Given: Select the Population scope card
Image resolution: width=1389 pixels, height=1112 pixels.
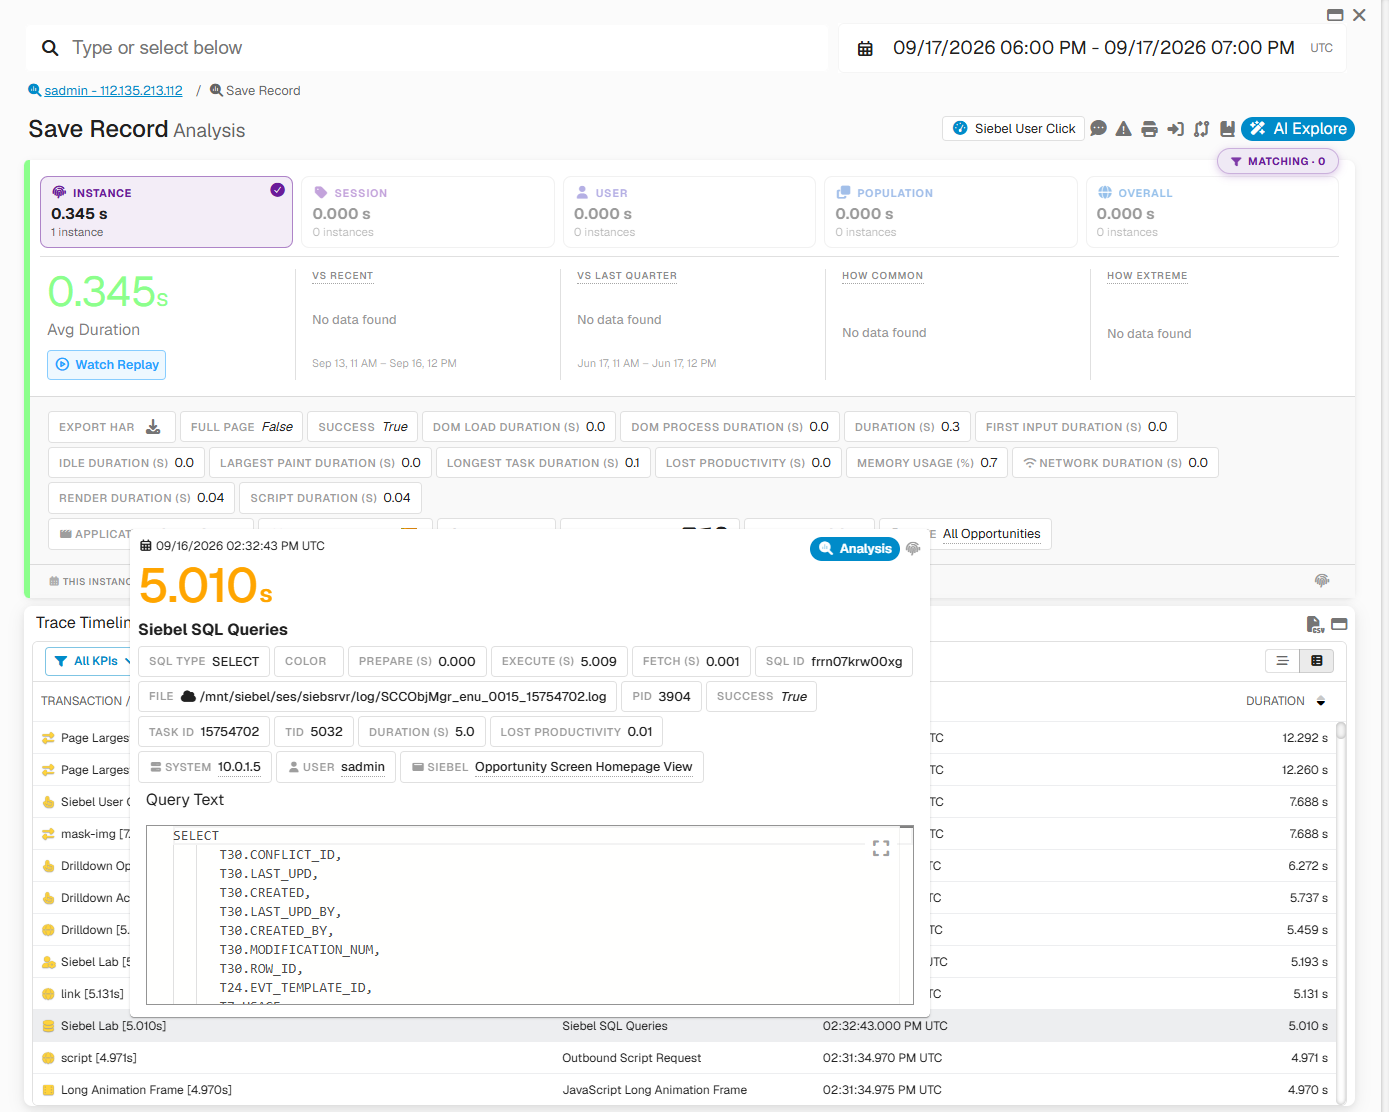Looking at the screenshot, I should tap(951, 212).
